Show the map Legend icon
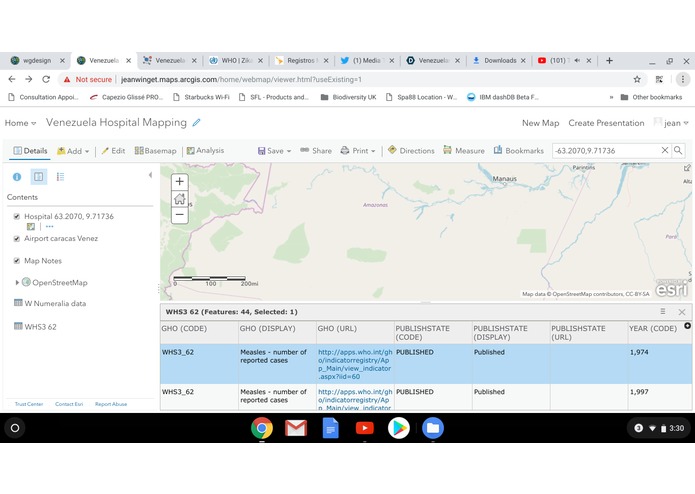 60,177
